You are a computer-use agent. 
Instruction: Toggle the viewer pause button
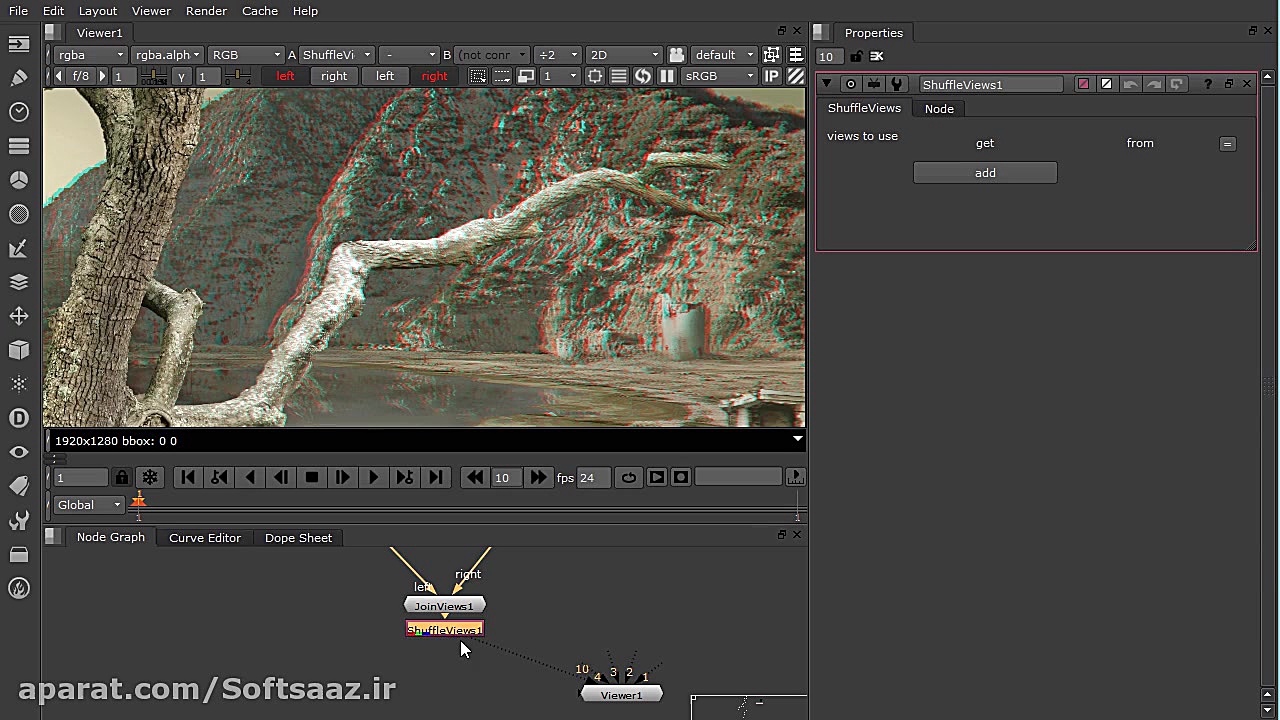[667, 76]
